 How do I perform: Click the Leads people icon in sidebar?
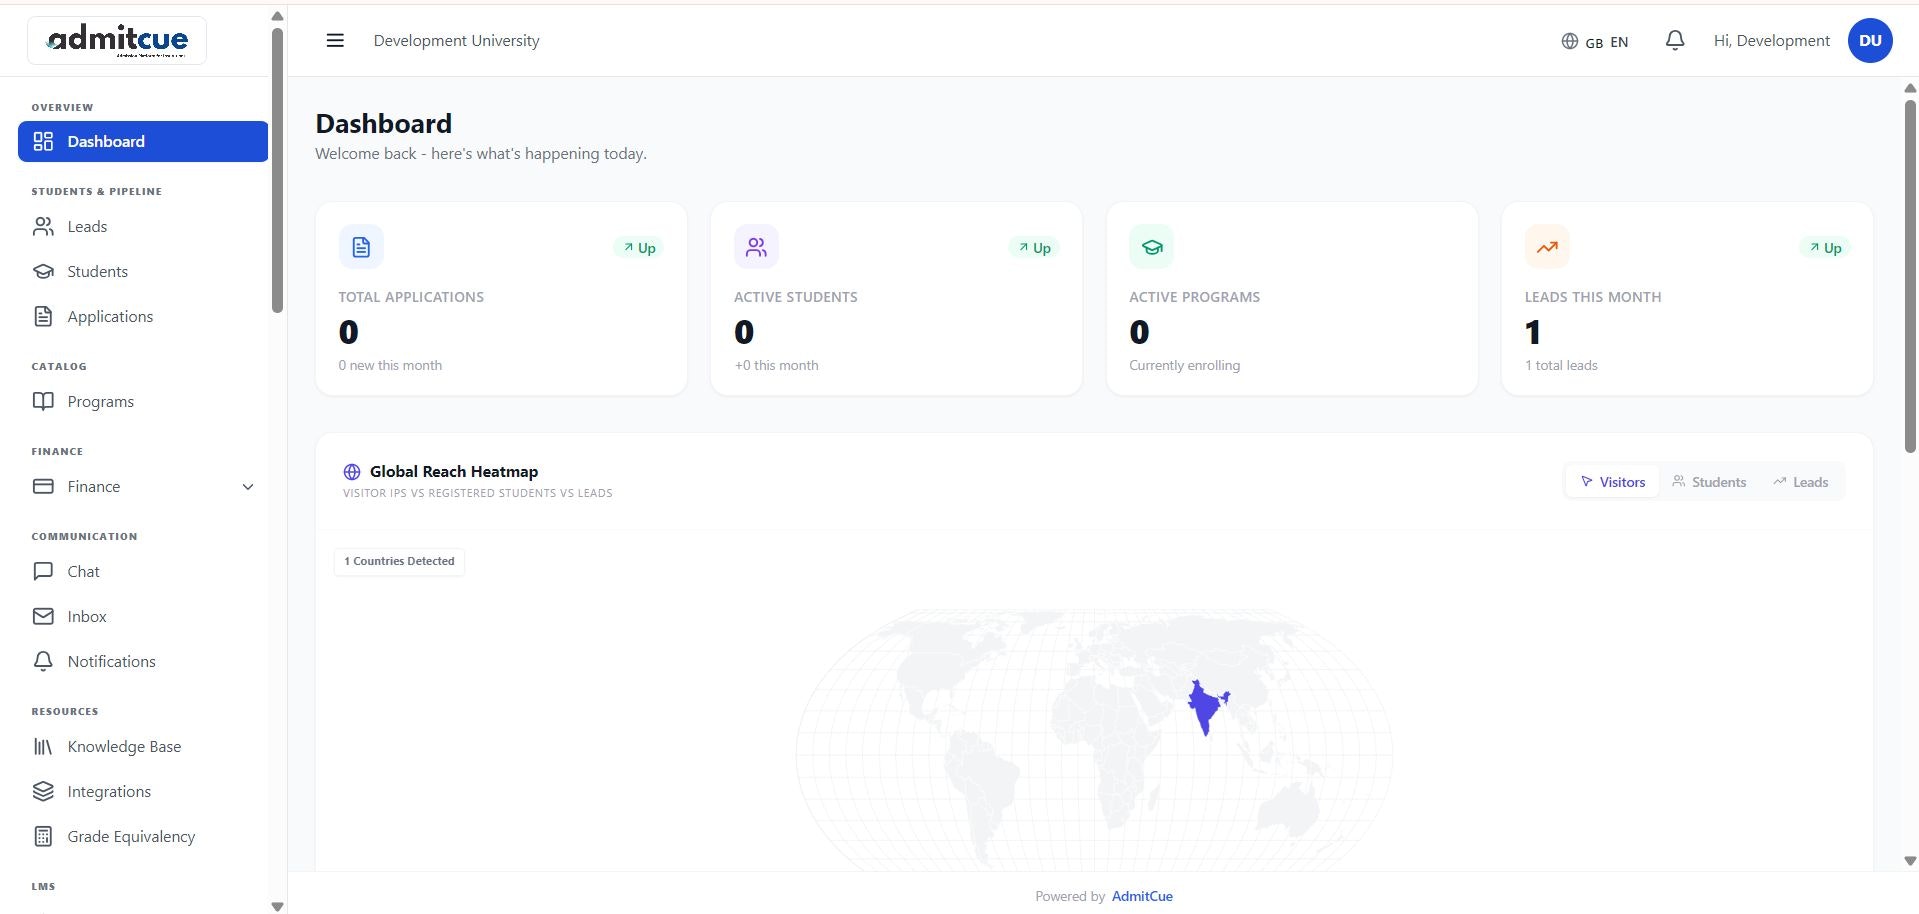(x=43, y=227)
